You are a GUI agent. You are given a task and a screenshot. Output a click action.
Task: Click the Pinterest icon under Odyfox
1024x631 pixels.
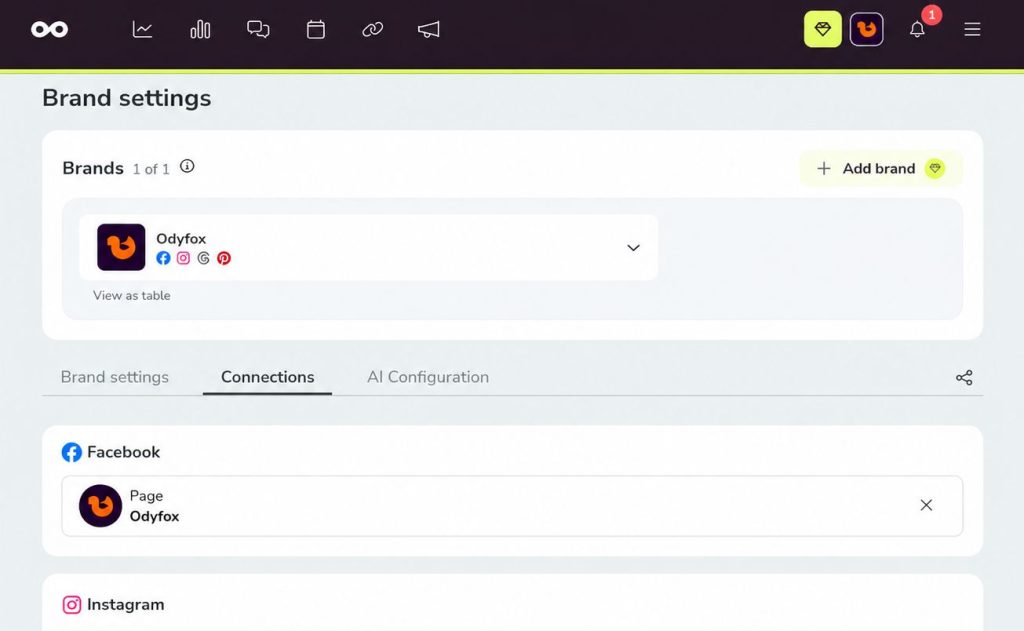click(x=224, y=258)
